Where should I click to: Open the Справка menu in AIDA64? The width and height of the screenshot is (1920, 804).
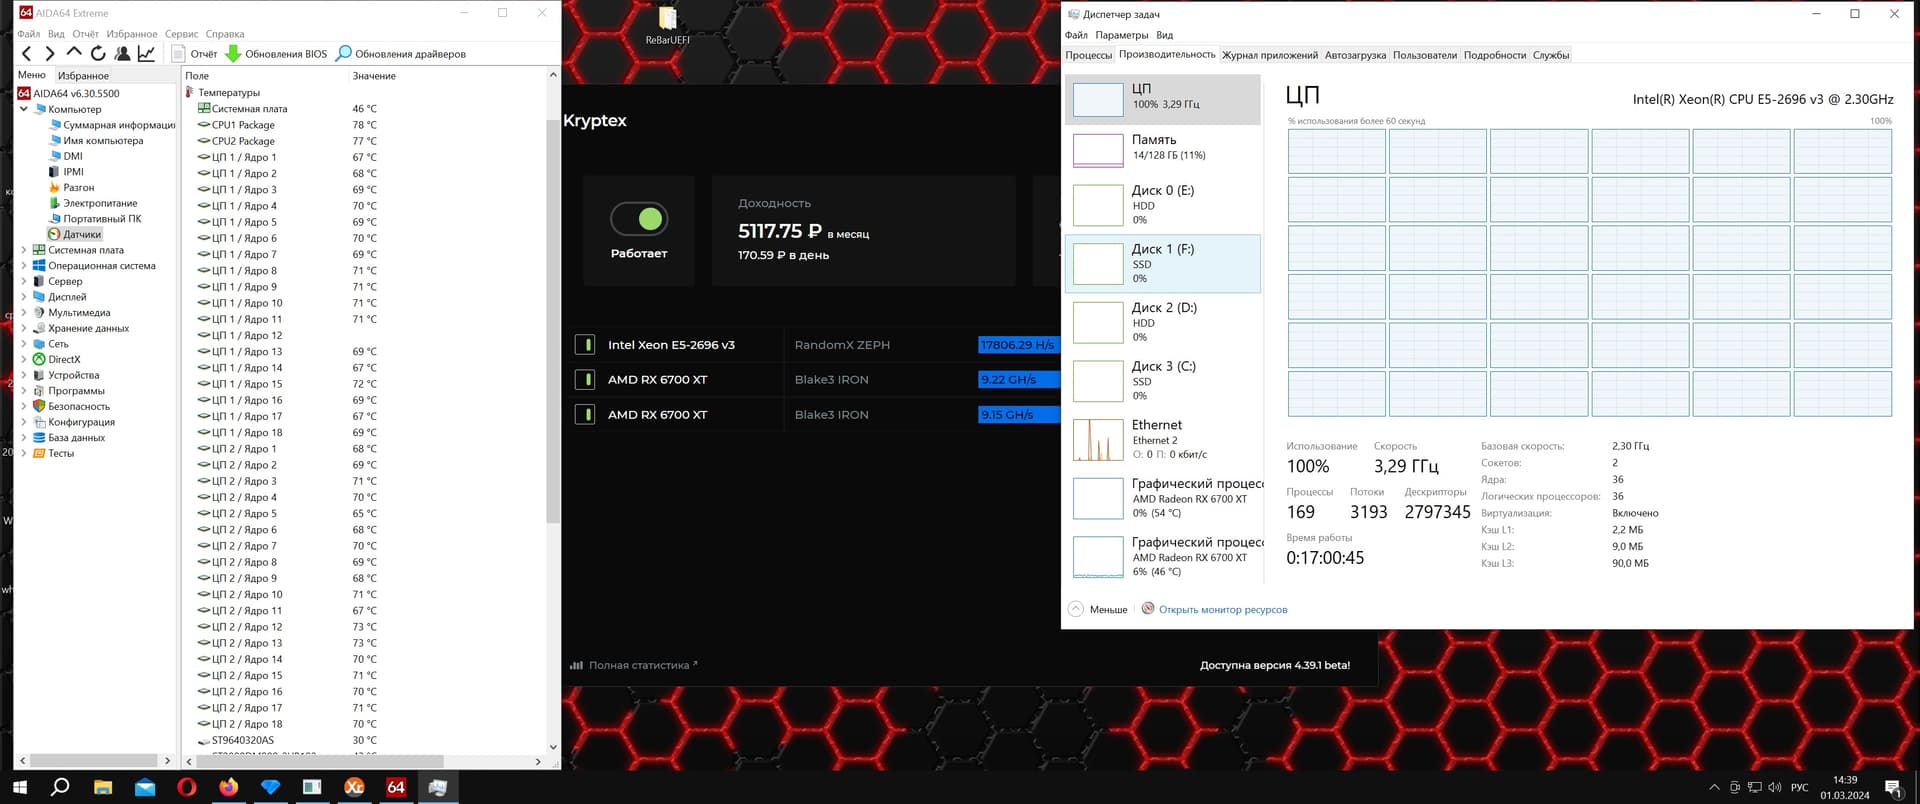[225, 34]
